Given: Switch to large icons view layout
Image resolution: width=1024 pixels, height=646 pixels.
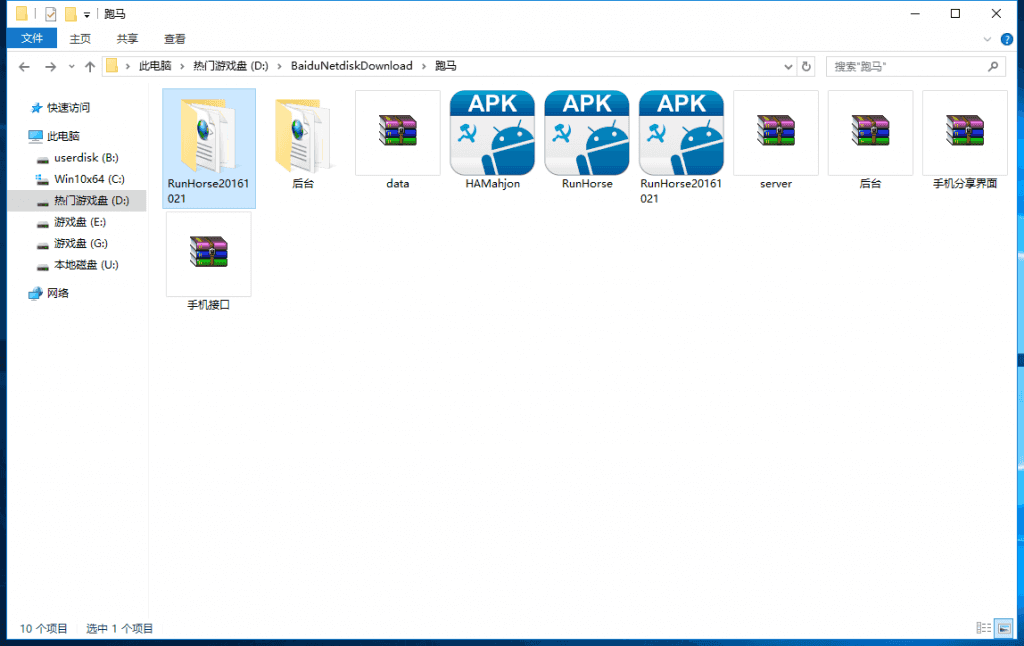Looking at the screenshot, I should (1004, 628).
